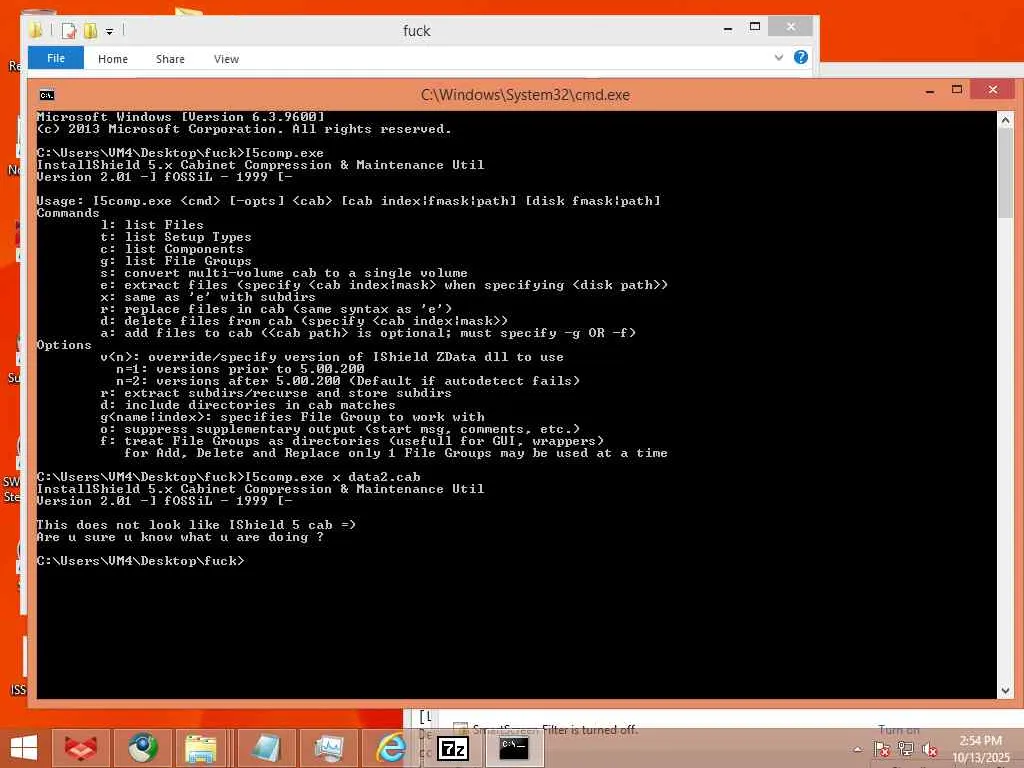Screen dimensions: 1024x768
Task: Click 'SmartScreen Filter is turned off' text
Action: click(555, 729)
